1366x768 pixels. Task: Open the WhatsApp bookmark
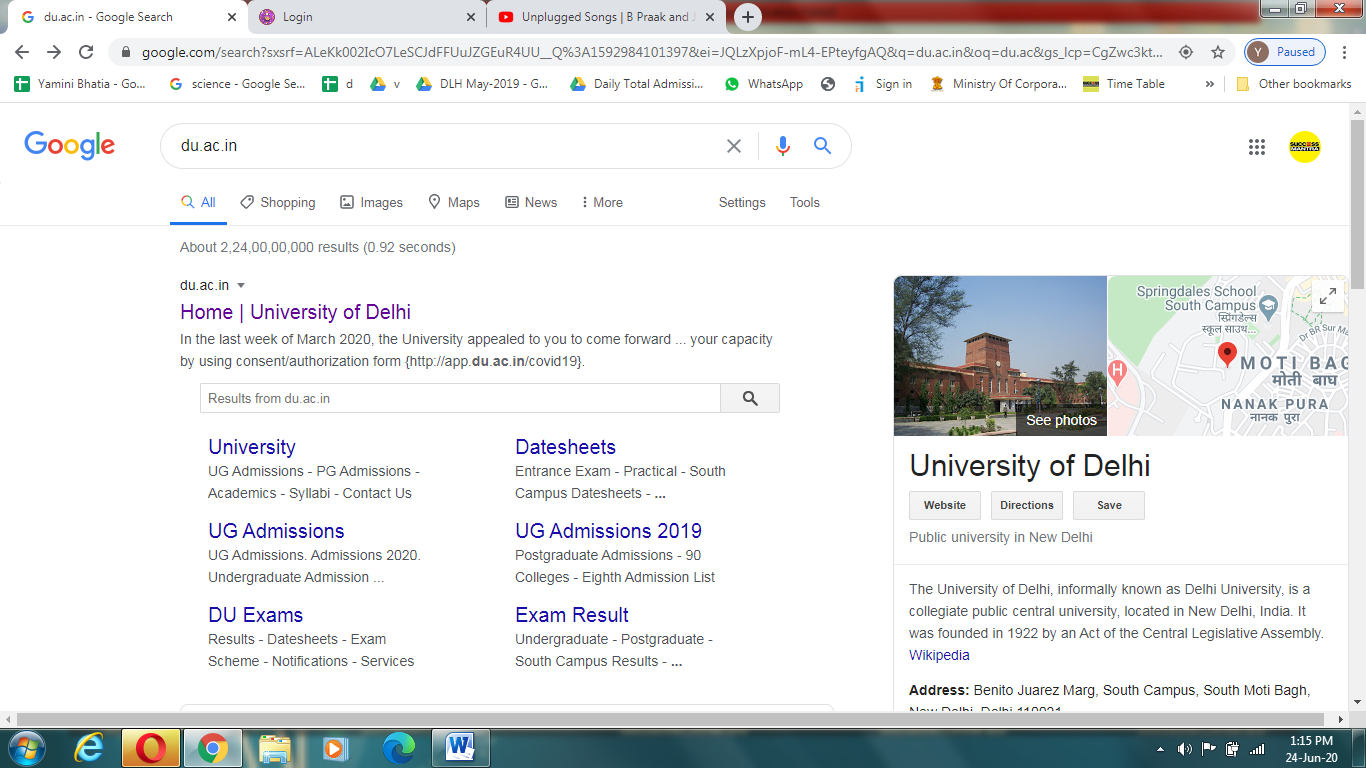pyautogui.click(x=764, y=84)
